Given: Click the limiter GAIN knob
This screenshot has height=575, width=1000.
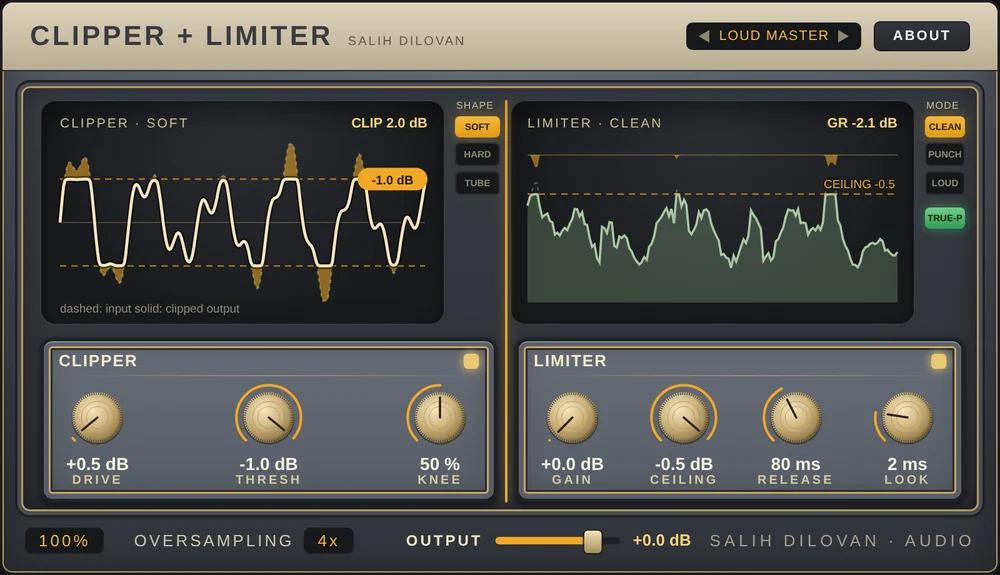Looking at the screenshot, I should [x=572, y=418].
